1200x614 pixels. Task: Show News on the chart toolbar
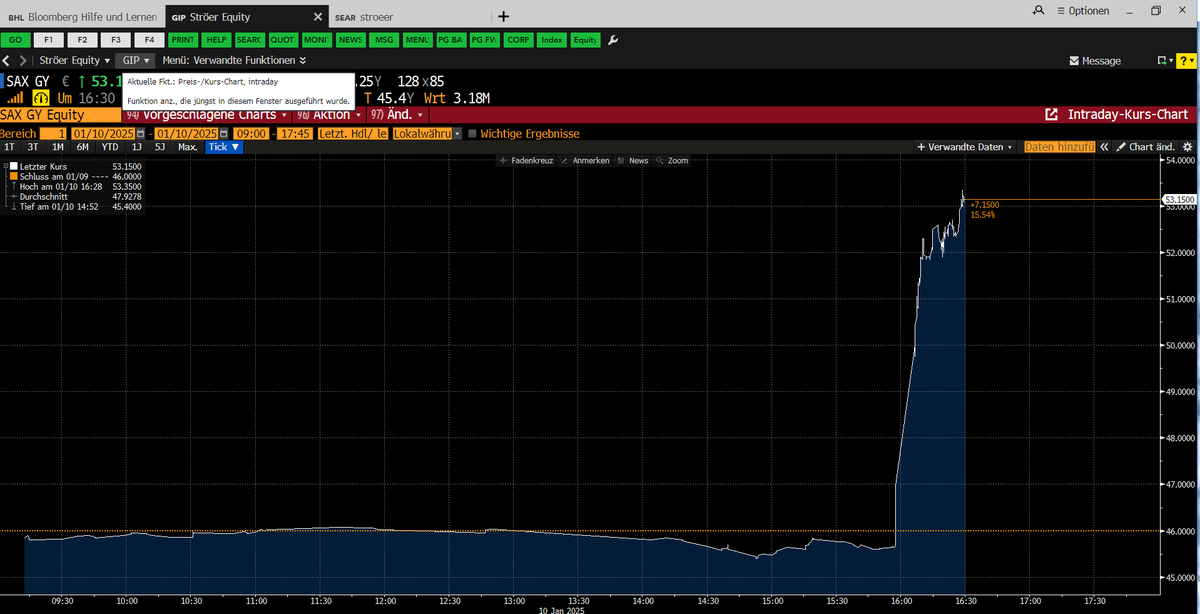[x=638, y=160]
